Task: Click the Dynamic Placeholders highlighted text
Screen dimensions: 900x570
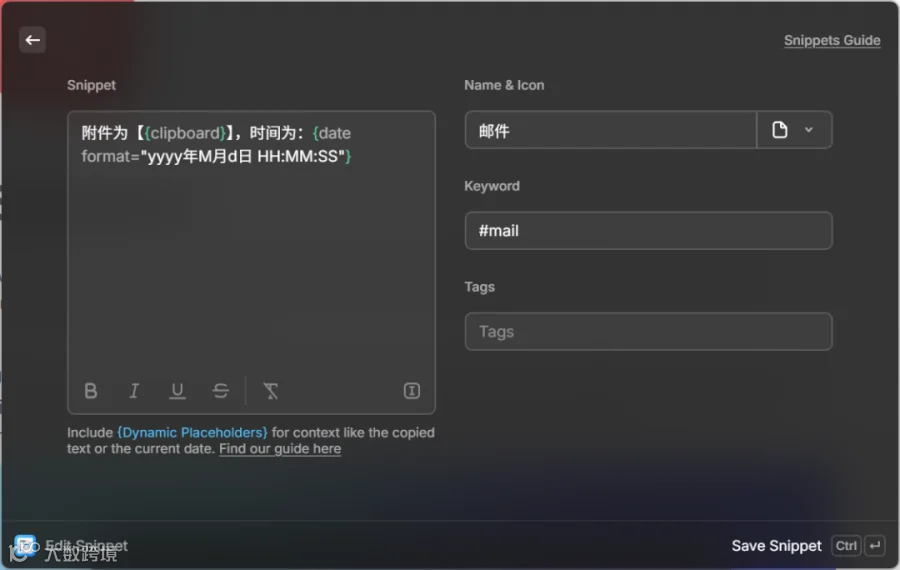Action: click(x=192, y=433)
